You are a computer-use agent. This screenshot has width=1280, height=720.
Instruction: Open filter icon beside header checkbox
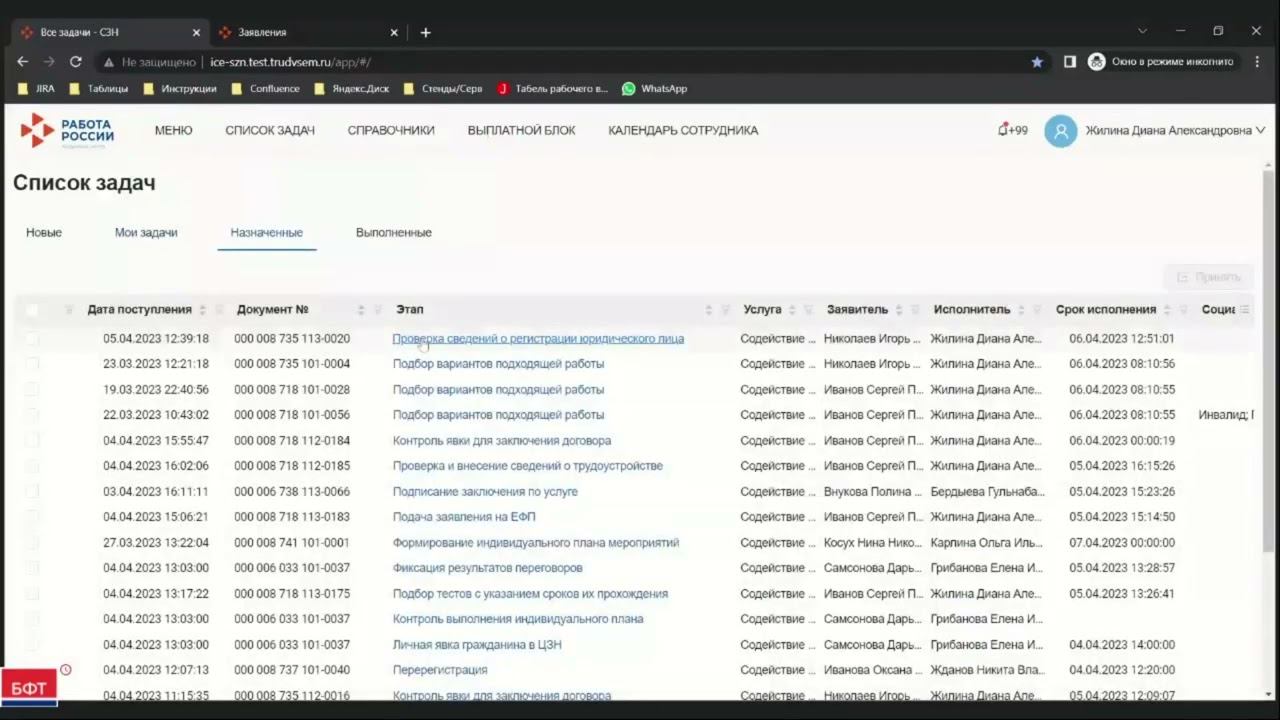(x=69, y=310)
